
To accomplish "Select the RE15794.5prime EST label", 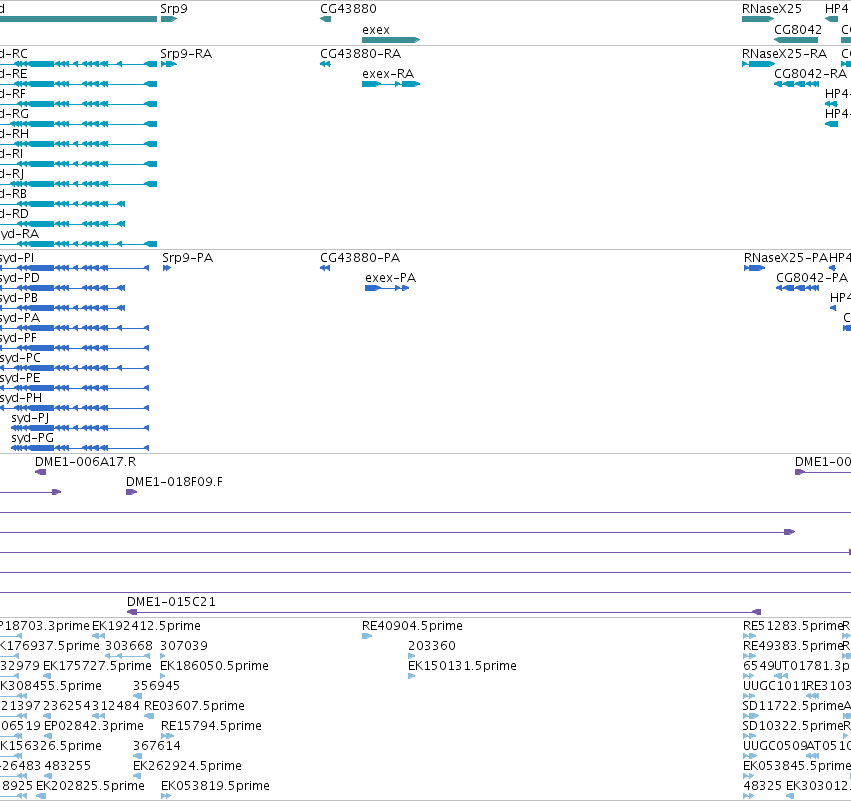I will [x=211, y=726].
